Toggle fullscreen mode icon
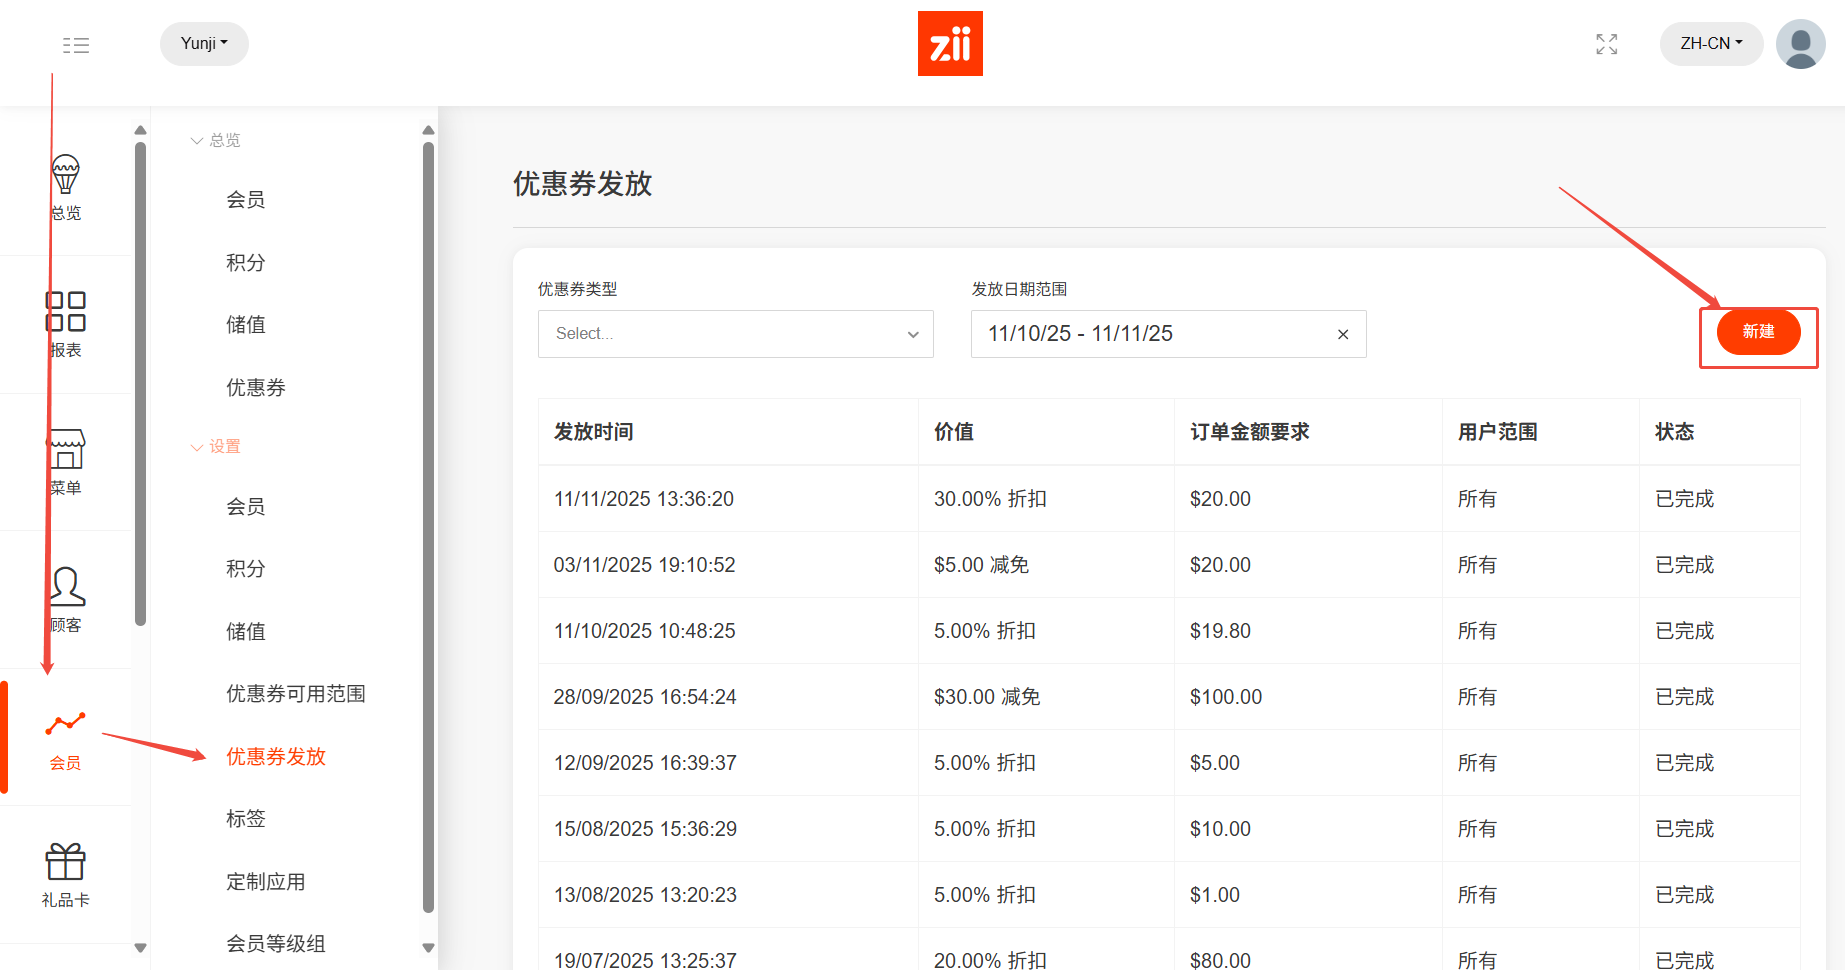The width and height of the screenshot is (1845, 970). point(1606,44)
